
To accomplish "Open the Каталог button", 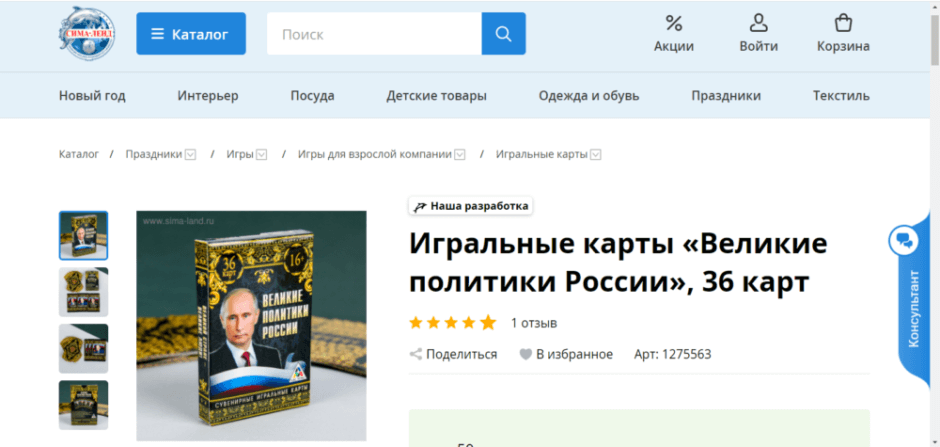I will coord(191,34).
